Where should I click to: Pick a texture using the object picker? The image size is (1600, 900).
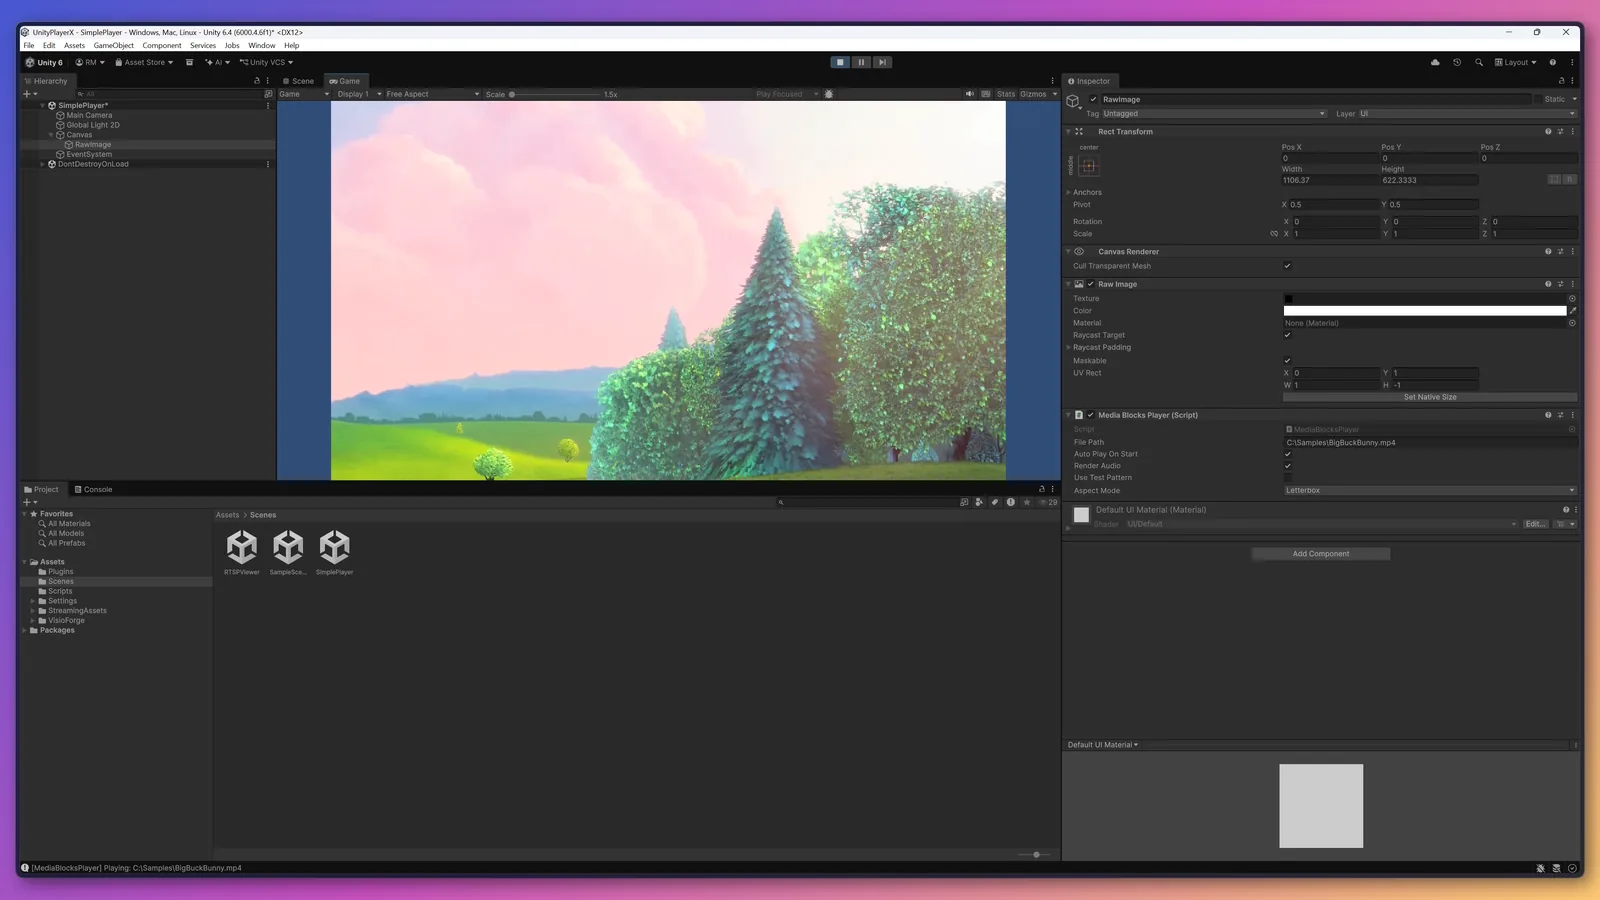1572,298
